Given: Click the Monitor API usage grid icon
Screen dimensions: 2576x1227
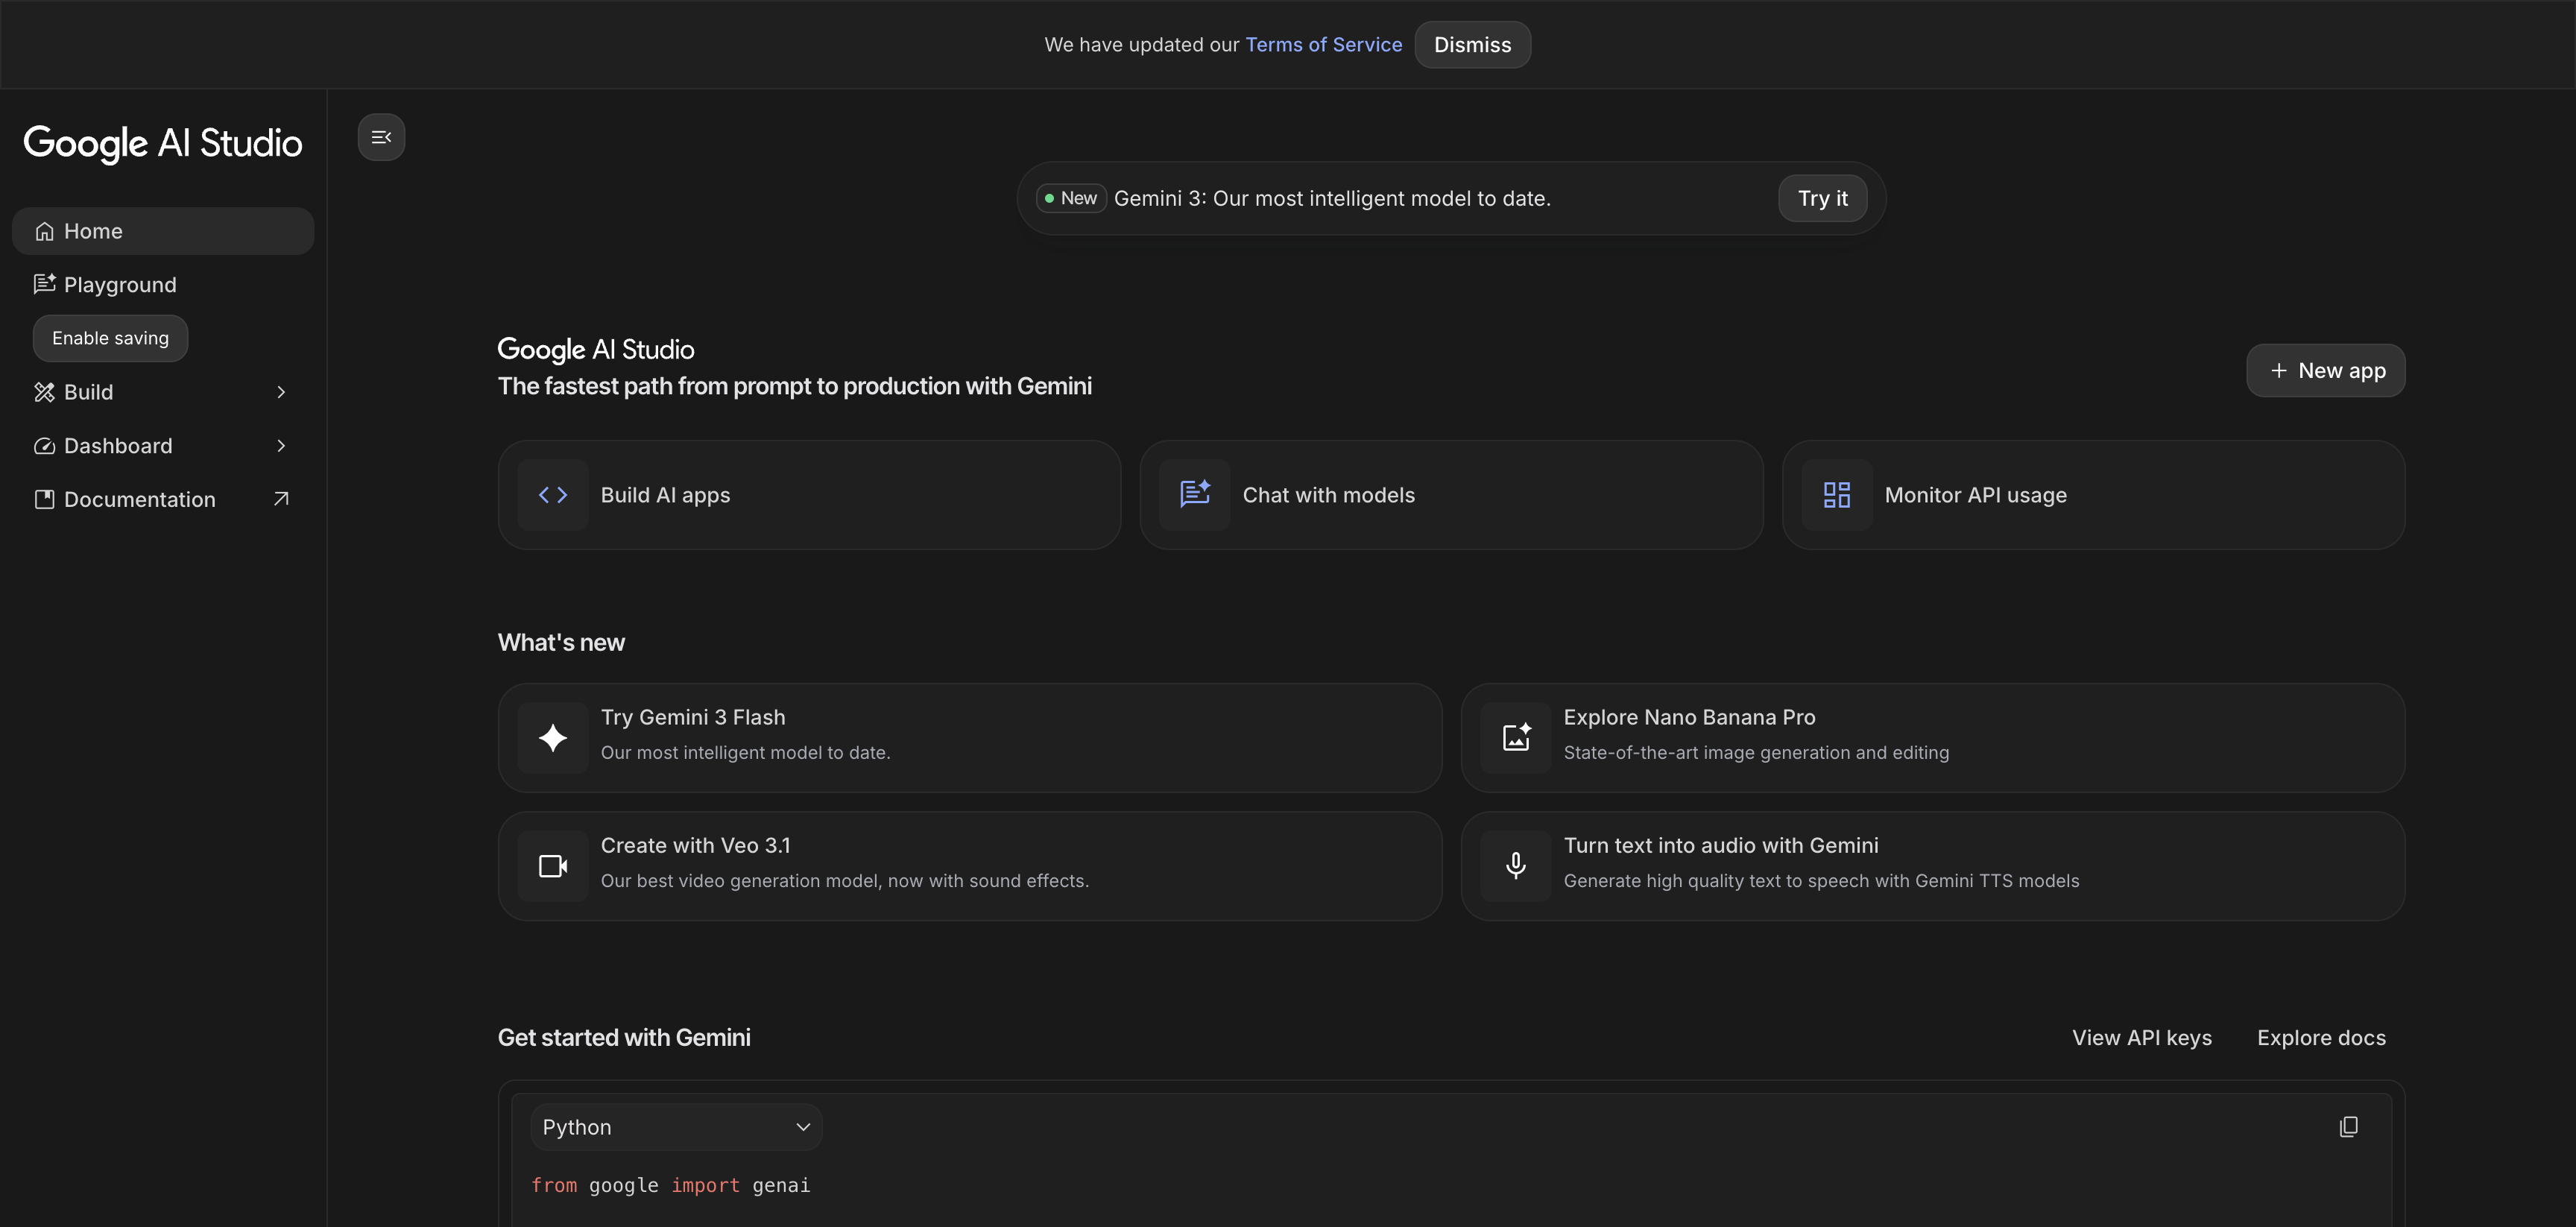Looking at the screenshot, I should coord(1837,495).
